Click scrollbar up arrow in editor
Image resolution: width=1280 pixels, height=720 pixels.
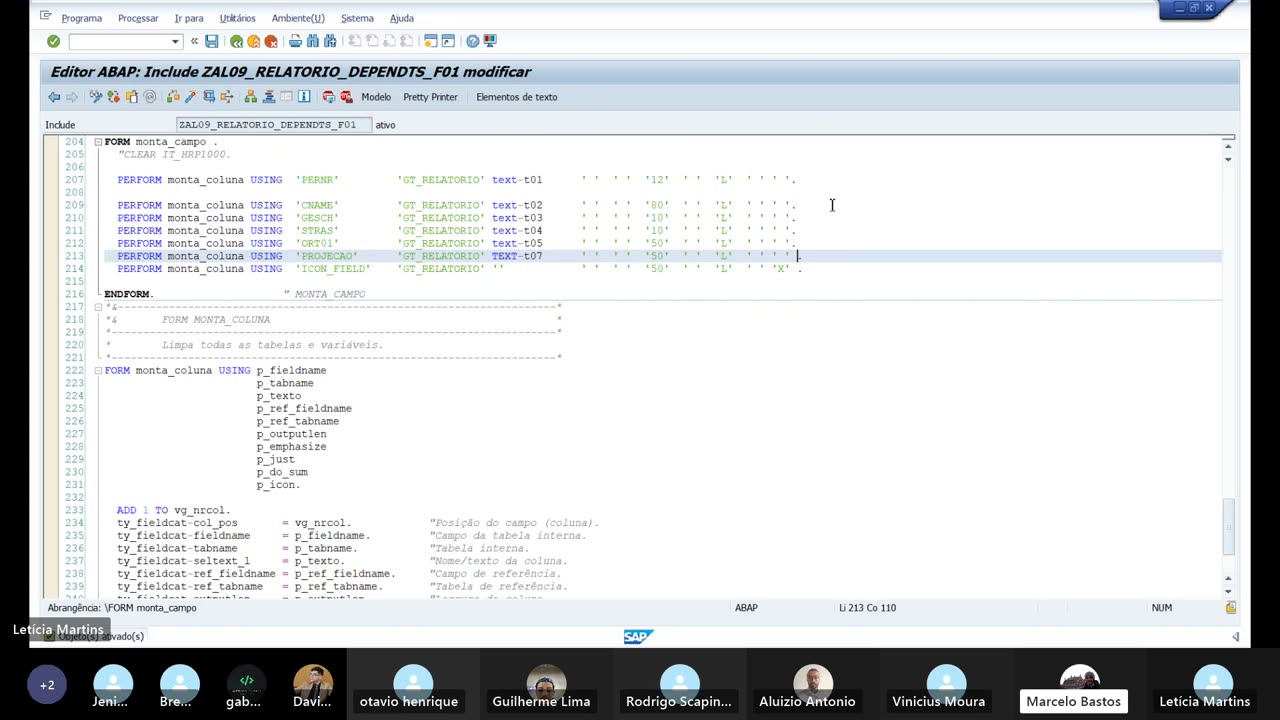tap(1228, 147)
